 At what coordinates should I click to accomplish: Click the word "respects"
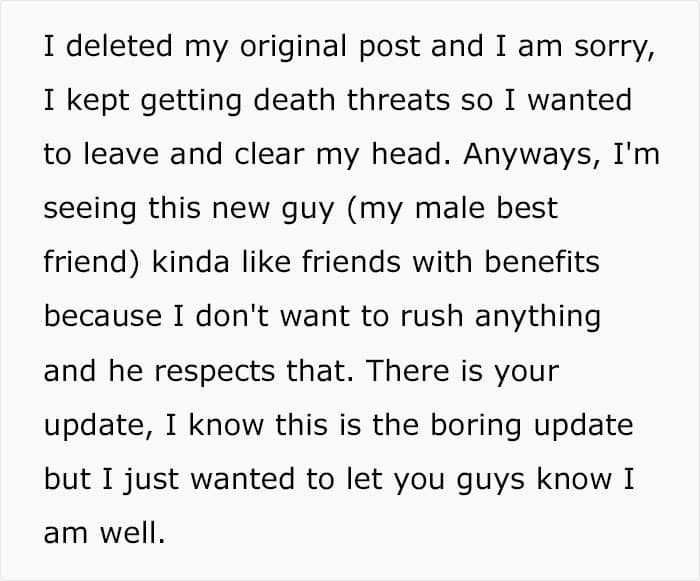tap(214, 373)
